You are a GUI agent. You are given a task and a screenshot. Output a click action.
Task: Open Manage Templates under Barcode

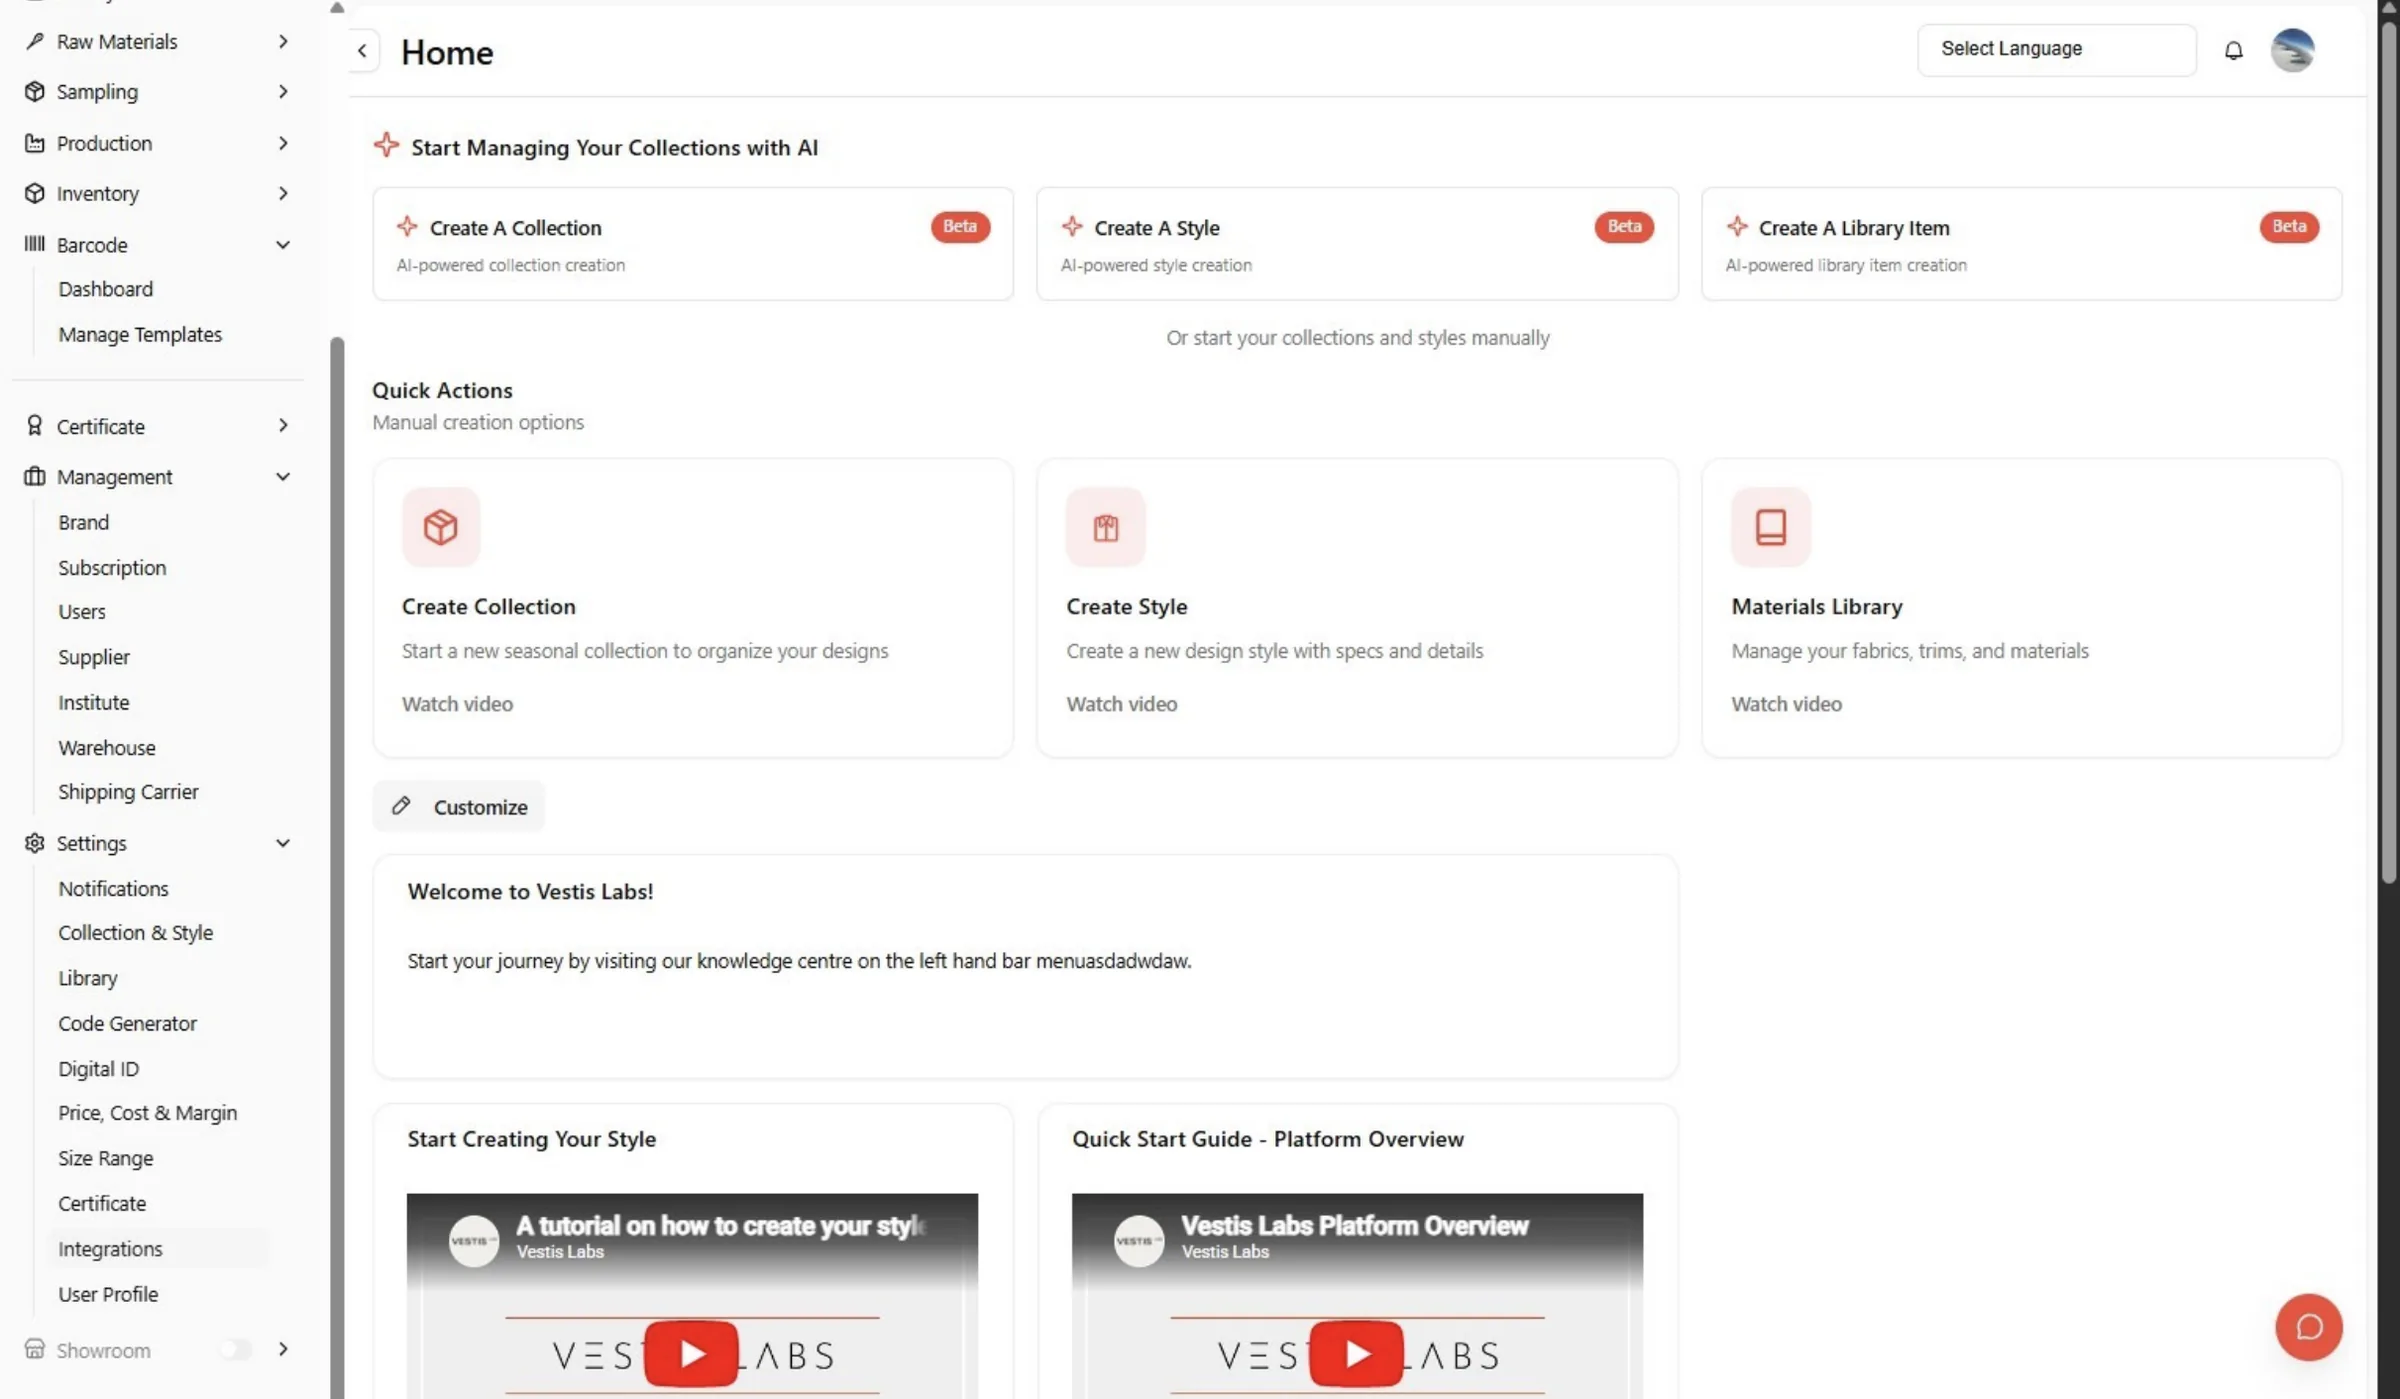[140, 334]
